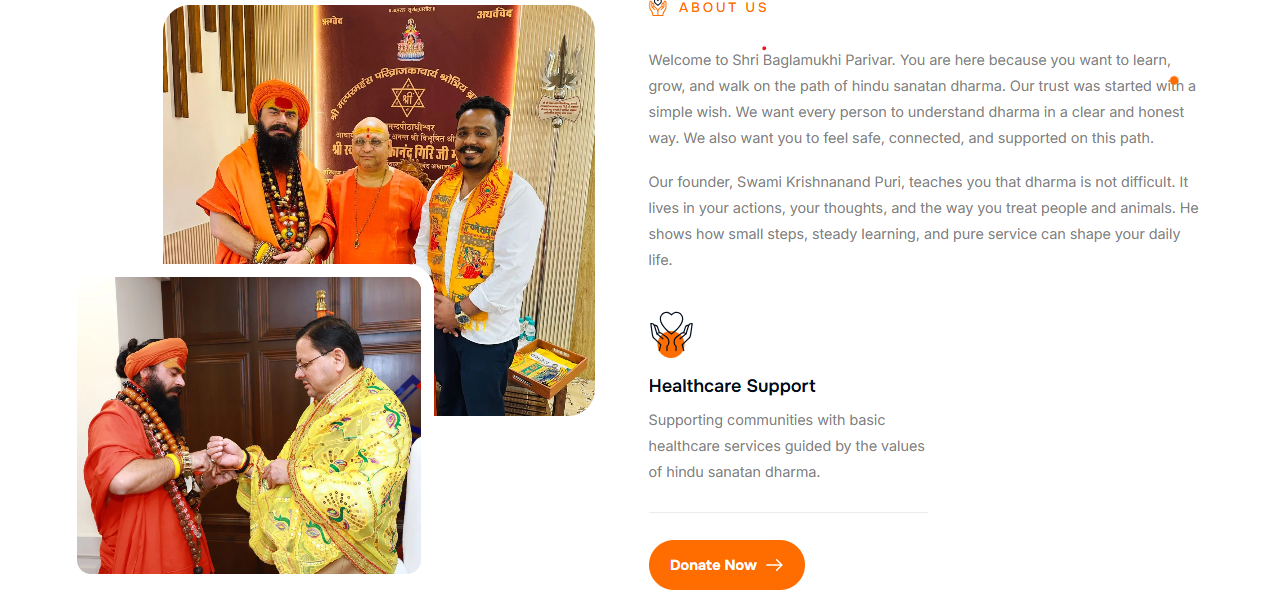
Task: Click the heart-in-hands Healthcare Support icon
Action: point(671,334)
